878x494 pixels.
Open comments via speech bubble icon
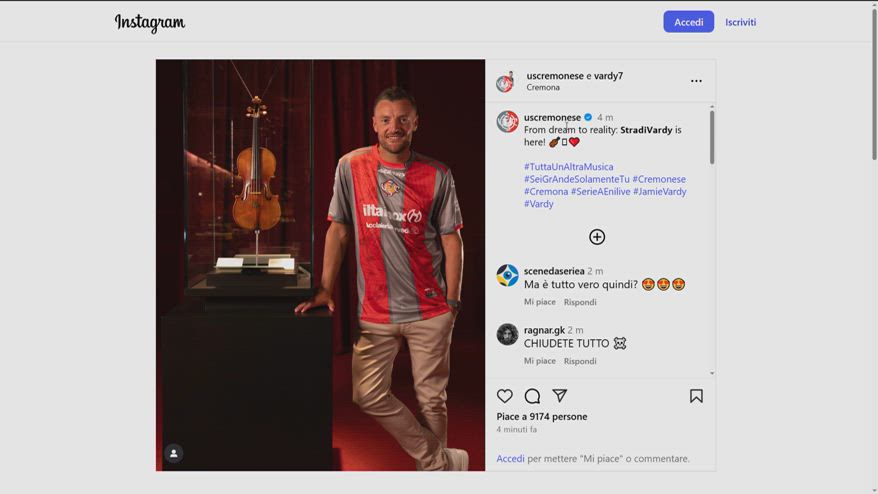coord(532,396)
